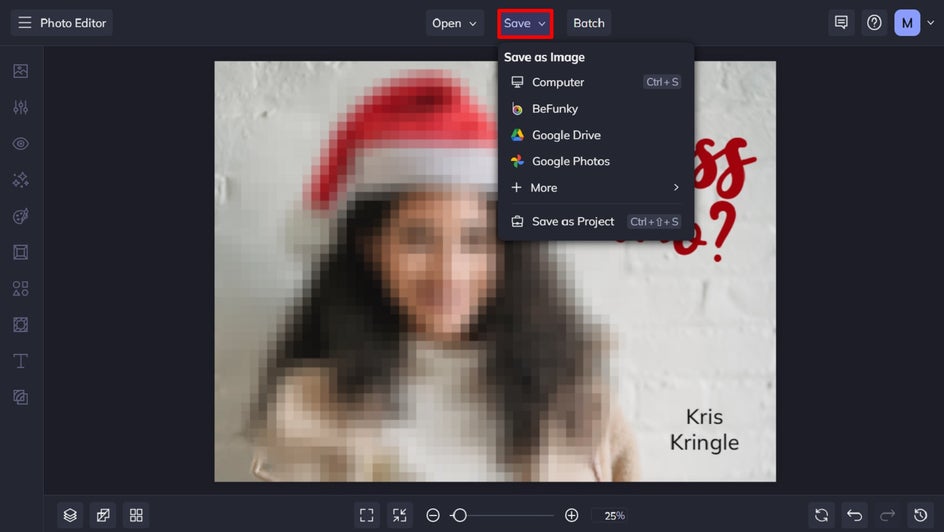Open the history clock icon

(x=920, y=515)
